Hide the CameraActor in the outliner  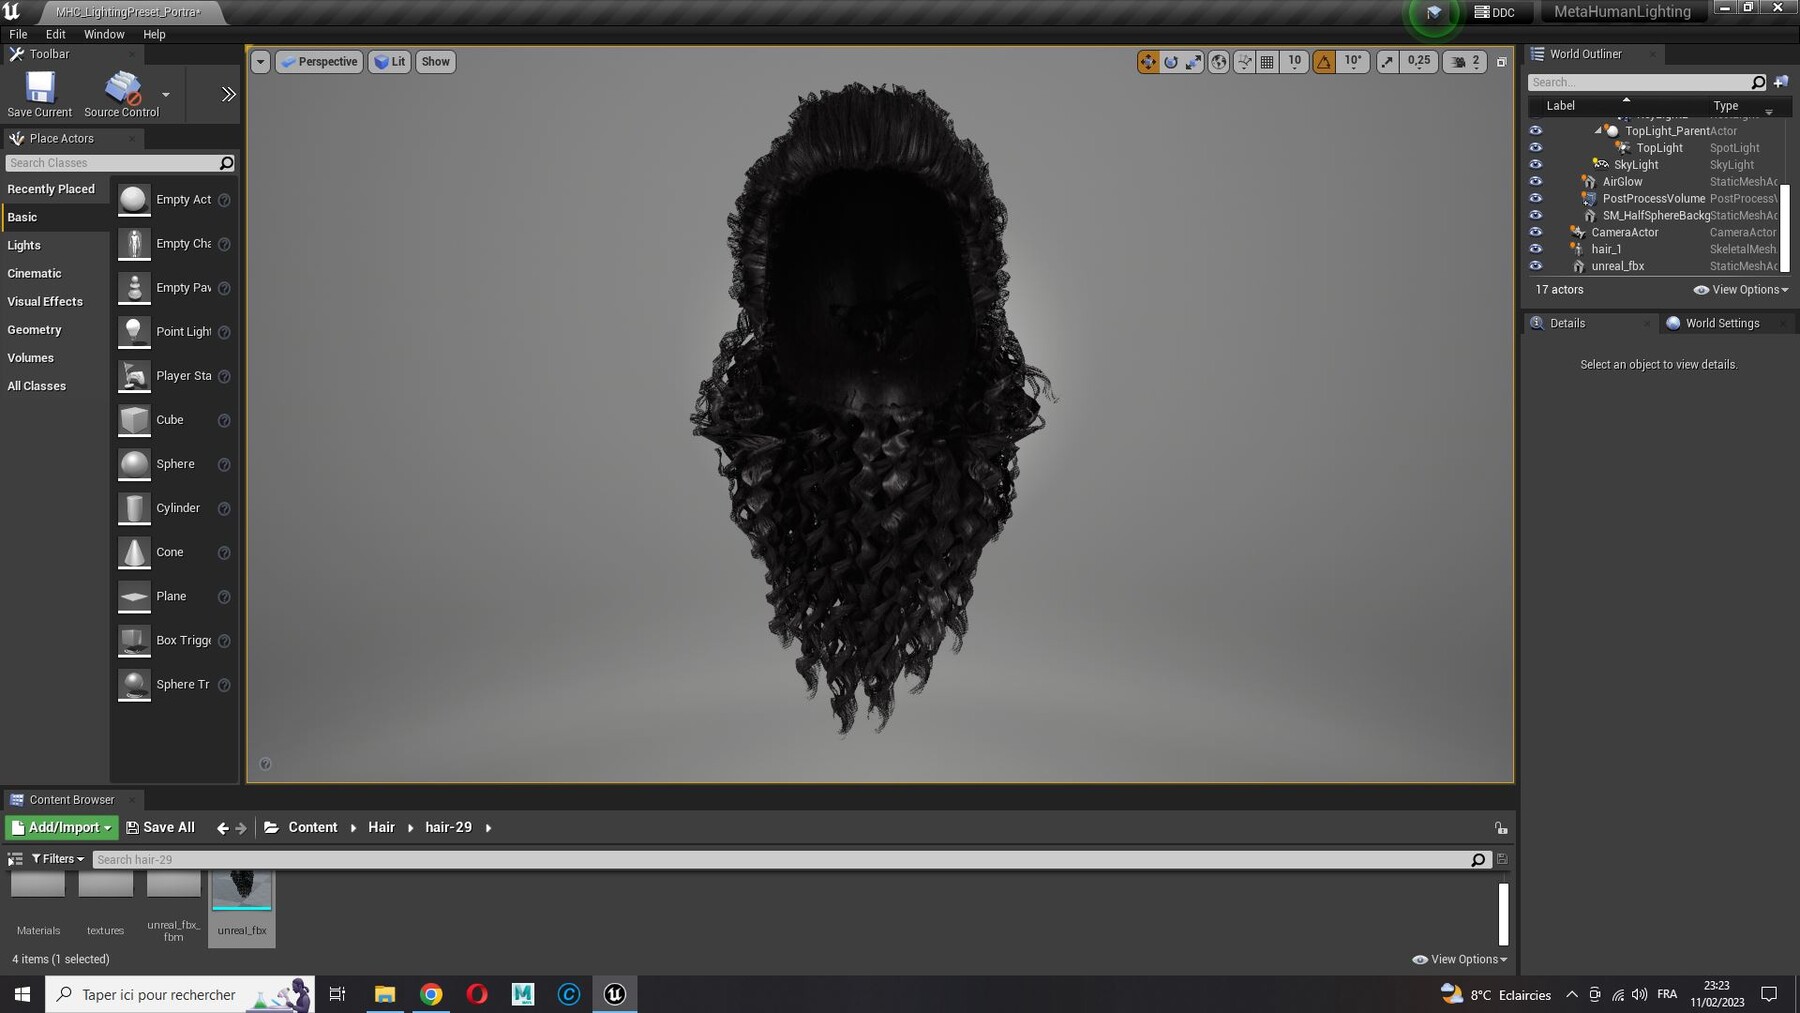(1535, 233)
